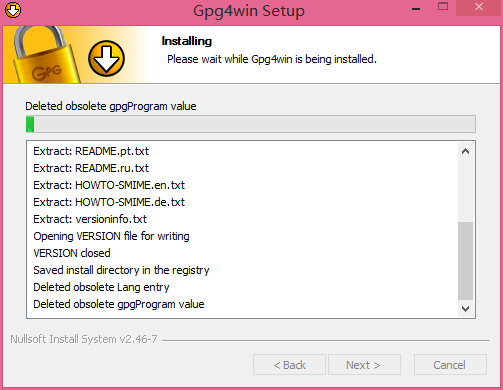The height and width of the screenshot is (390, 503).
Task: Select last log line 'Deleted obsolete gpgProgram value'
Action: pos(119,304)
